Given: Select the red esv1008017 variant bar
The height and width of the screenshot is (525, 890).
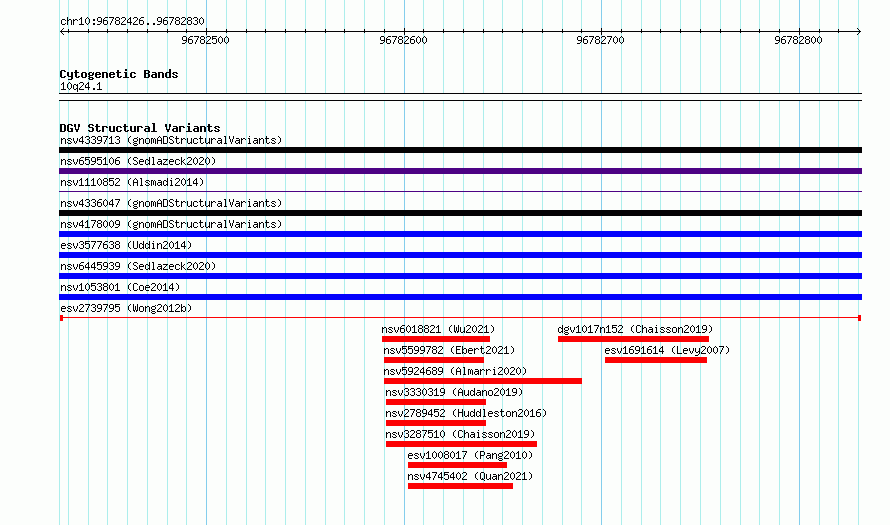Looking at the screenshot, I should [457, 465].
